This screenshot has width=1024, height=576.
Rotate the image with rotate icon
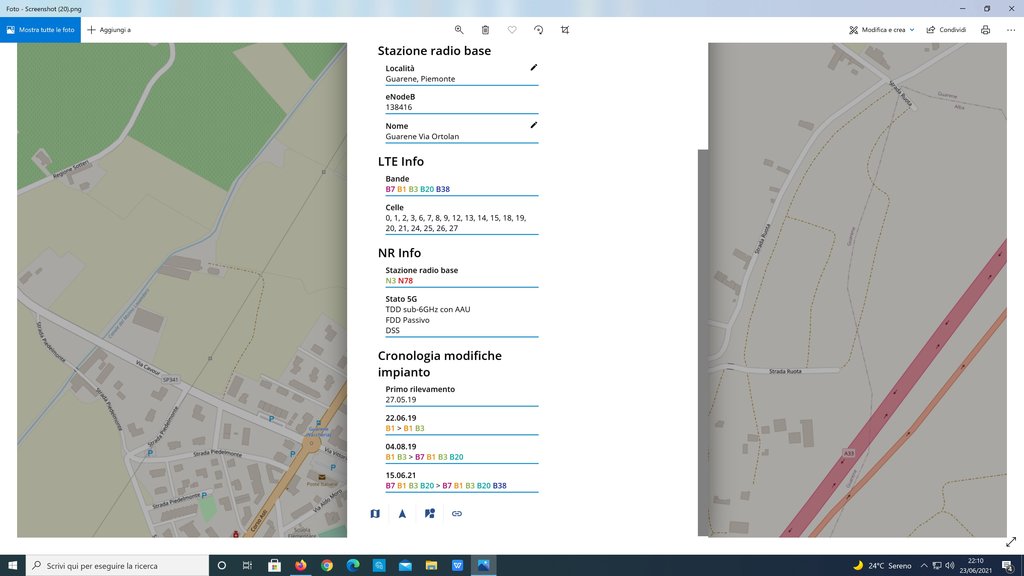[538, 30]
